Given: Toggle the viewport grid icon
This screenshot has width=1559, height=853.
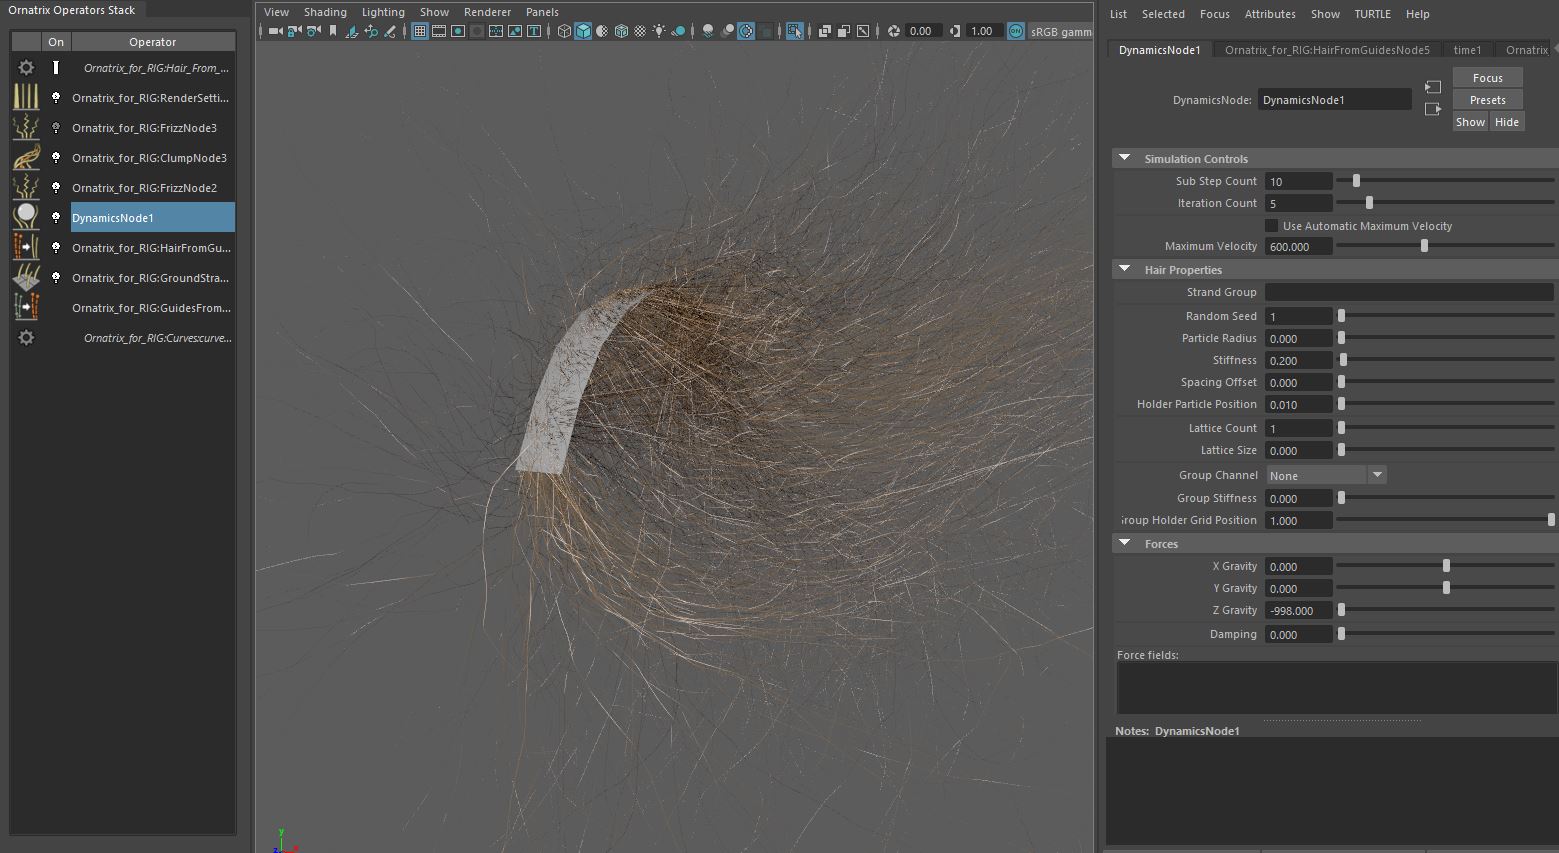Looking at the screenshot, I should [420, 31].
